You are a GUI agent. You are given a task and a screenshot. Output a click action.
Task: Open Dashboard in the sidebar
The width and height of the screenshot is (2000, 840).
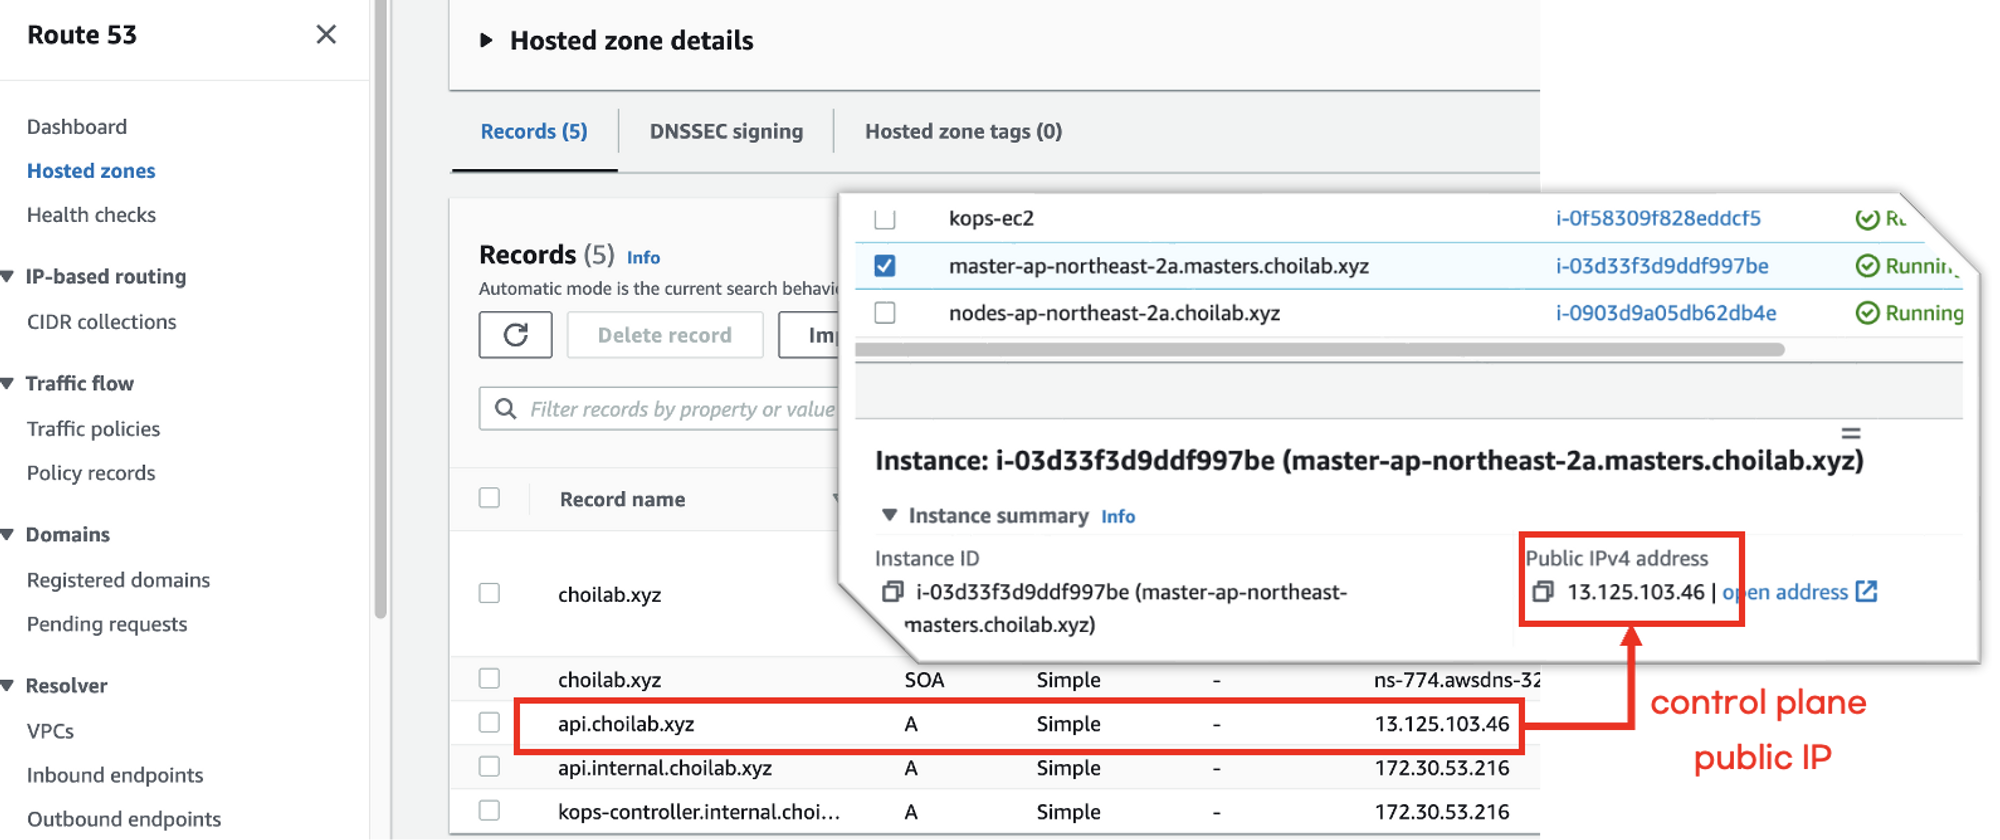[77, 127]
